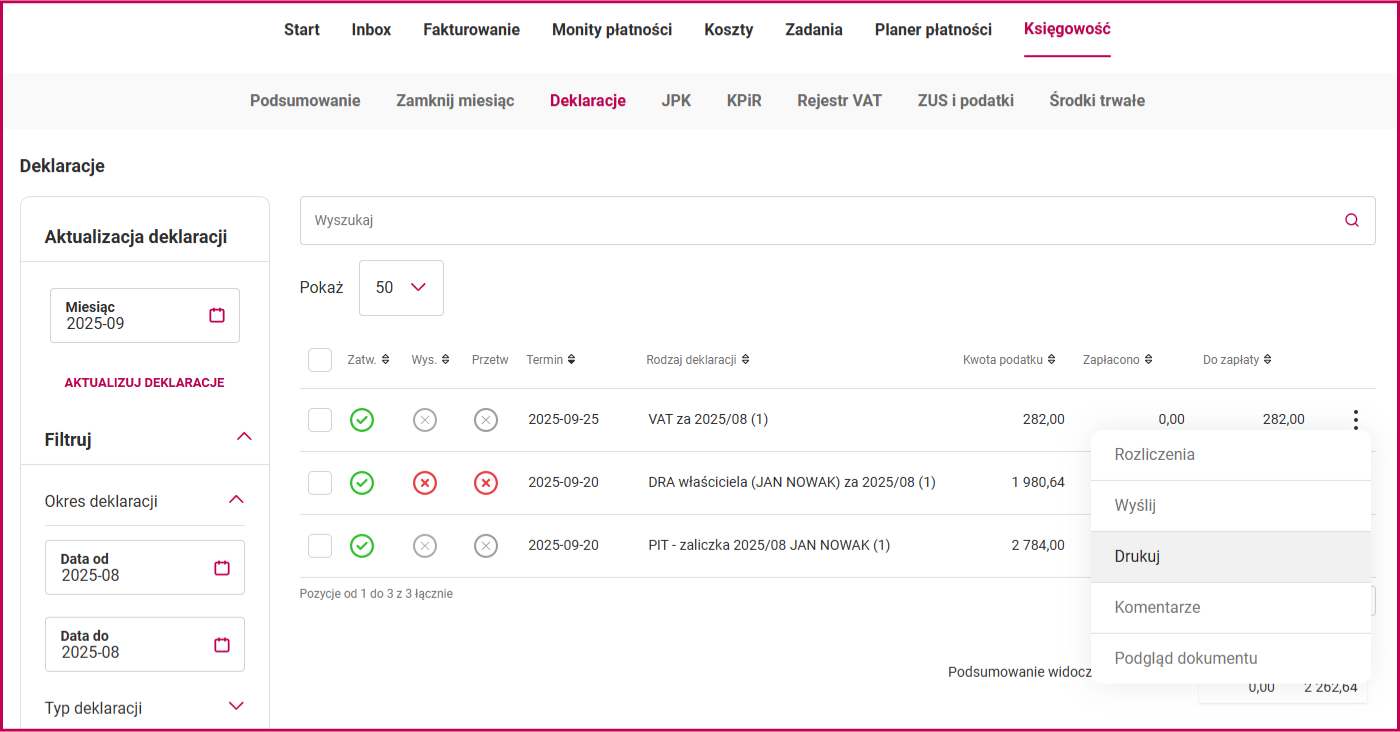Open the Monity płatności tab

[x=612, y=30]
